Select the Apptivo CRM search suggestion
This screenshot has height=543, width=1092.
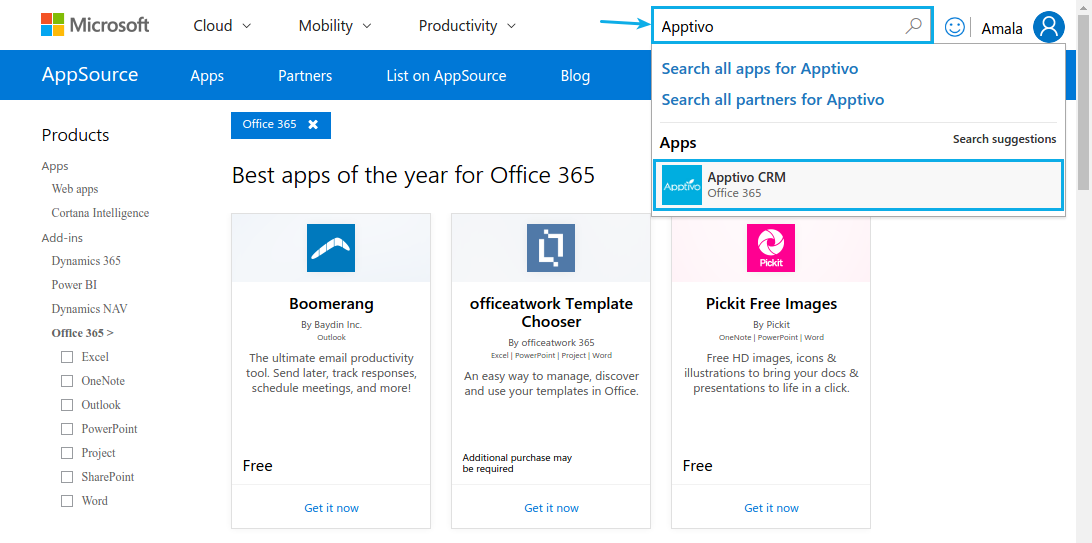tap(859, 185)
